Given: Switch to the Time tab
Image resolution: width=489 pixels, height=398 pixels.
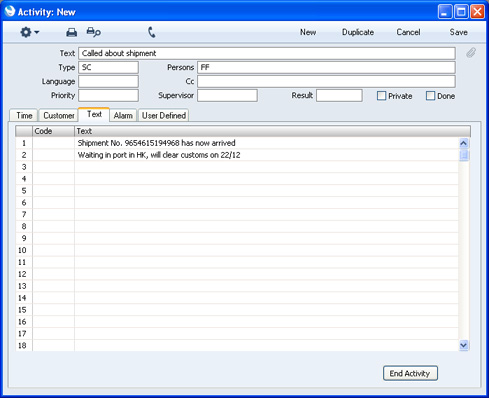Looking at the screenshot, I should pos(24,115).
